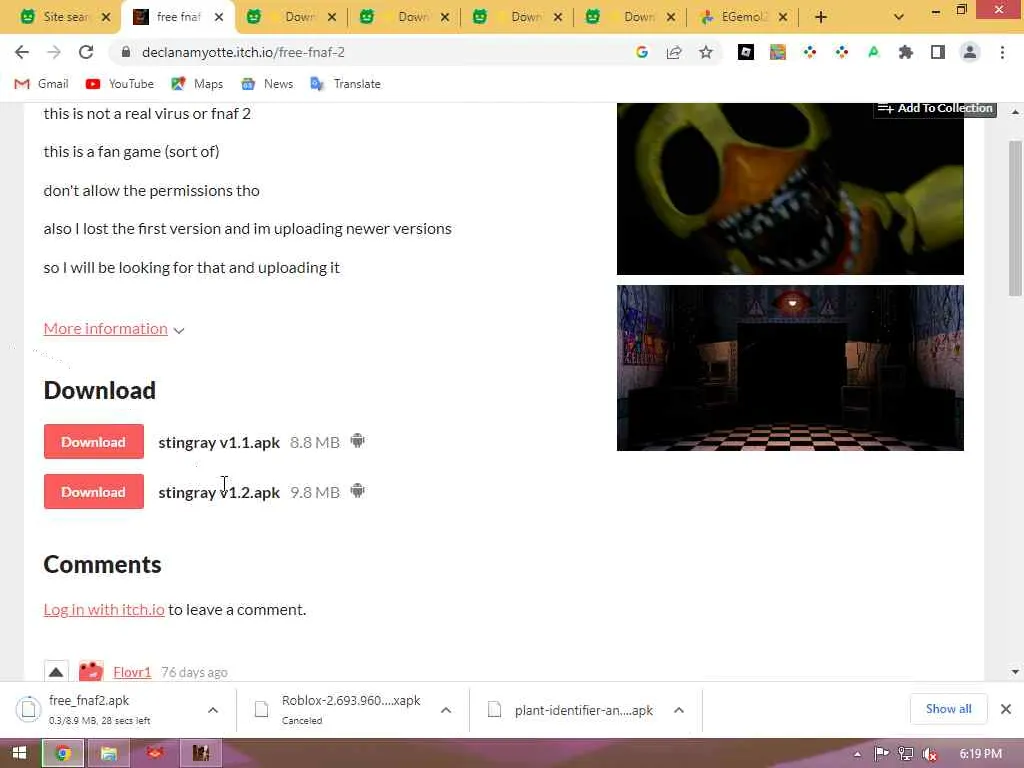
Task: Open the News bookmark
Action: (x=267, y=84)
